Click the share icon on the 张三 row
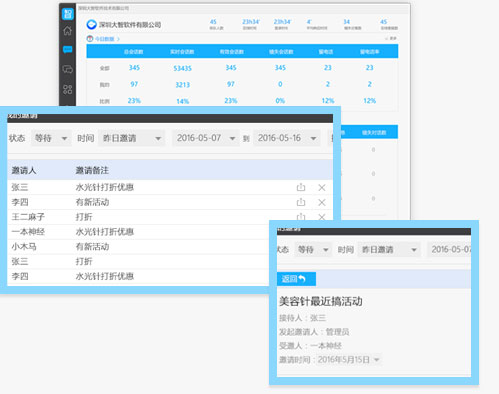Image resolution: width=499 pixels, height=394 pixels. (x=301, y=187)
